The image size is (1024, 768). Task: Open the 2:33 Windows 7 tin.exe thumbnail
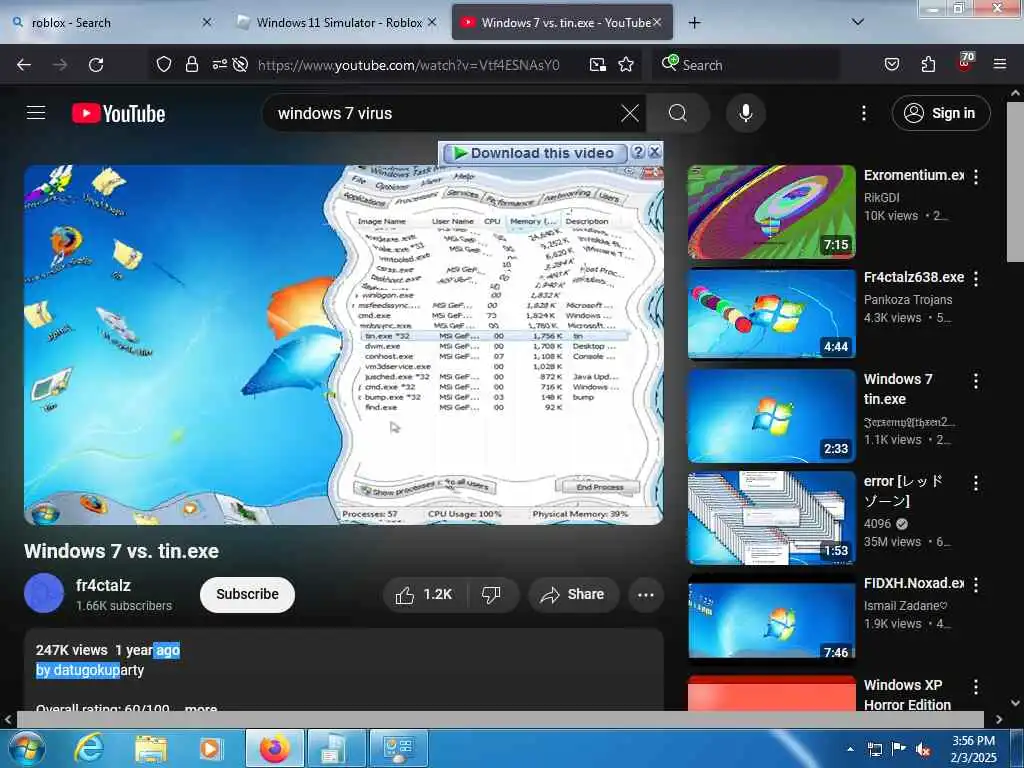pyautogui.click(x=771, y=415)
